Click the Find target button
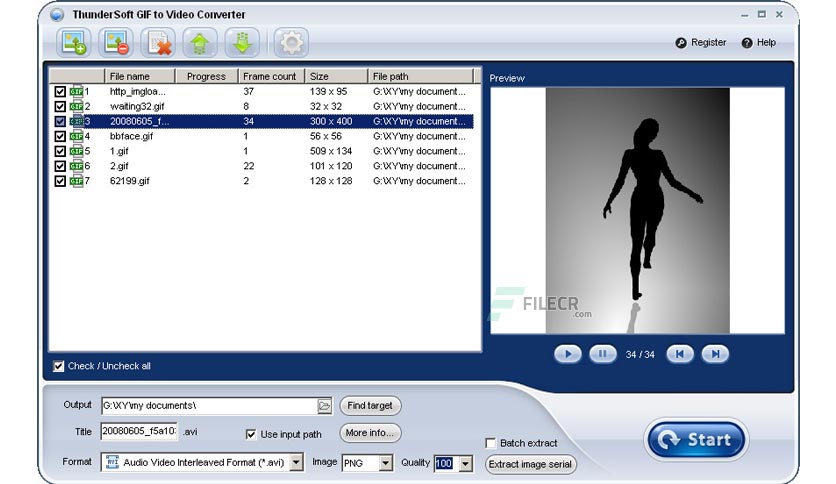836x484 pixels. [x=370, y=406]
